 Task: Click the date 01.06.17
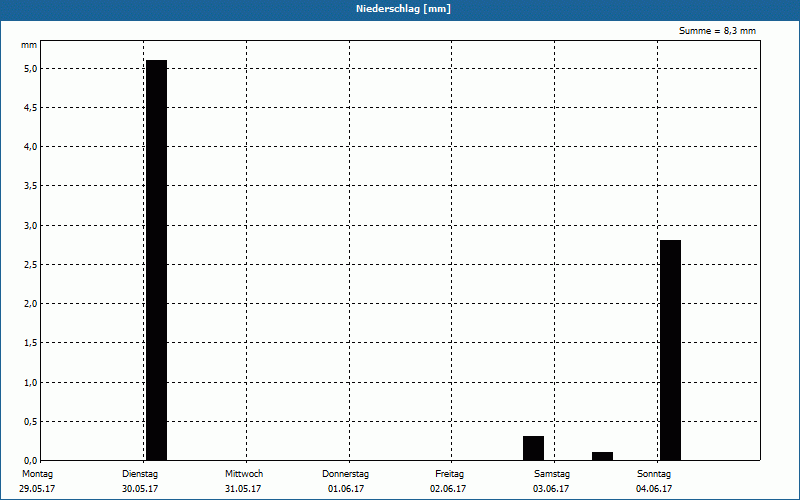tap(346, 489)
